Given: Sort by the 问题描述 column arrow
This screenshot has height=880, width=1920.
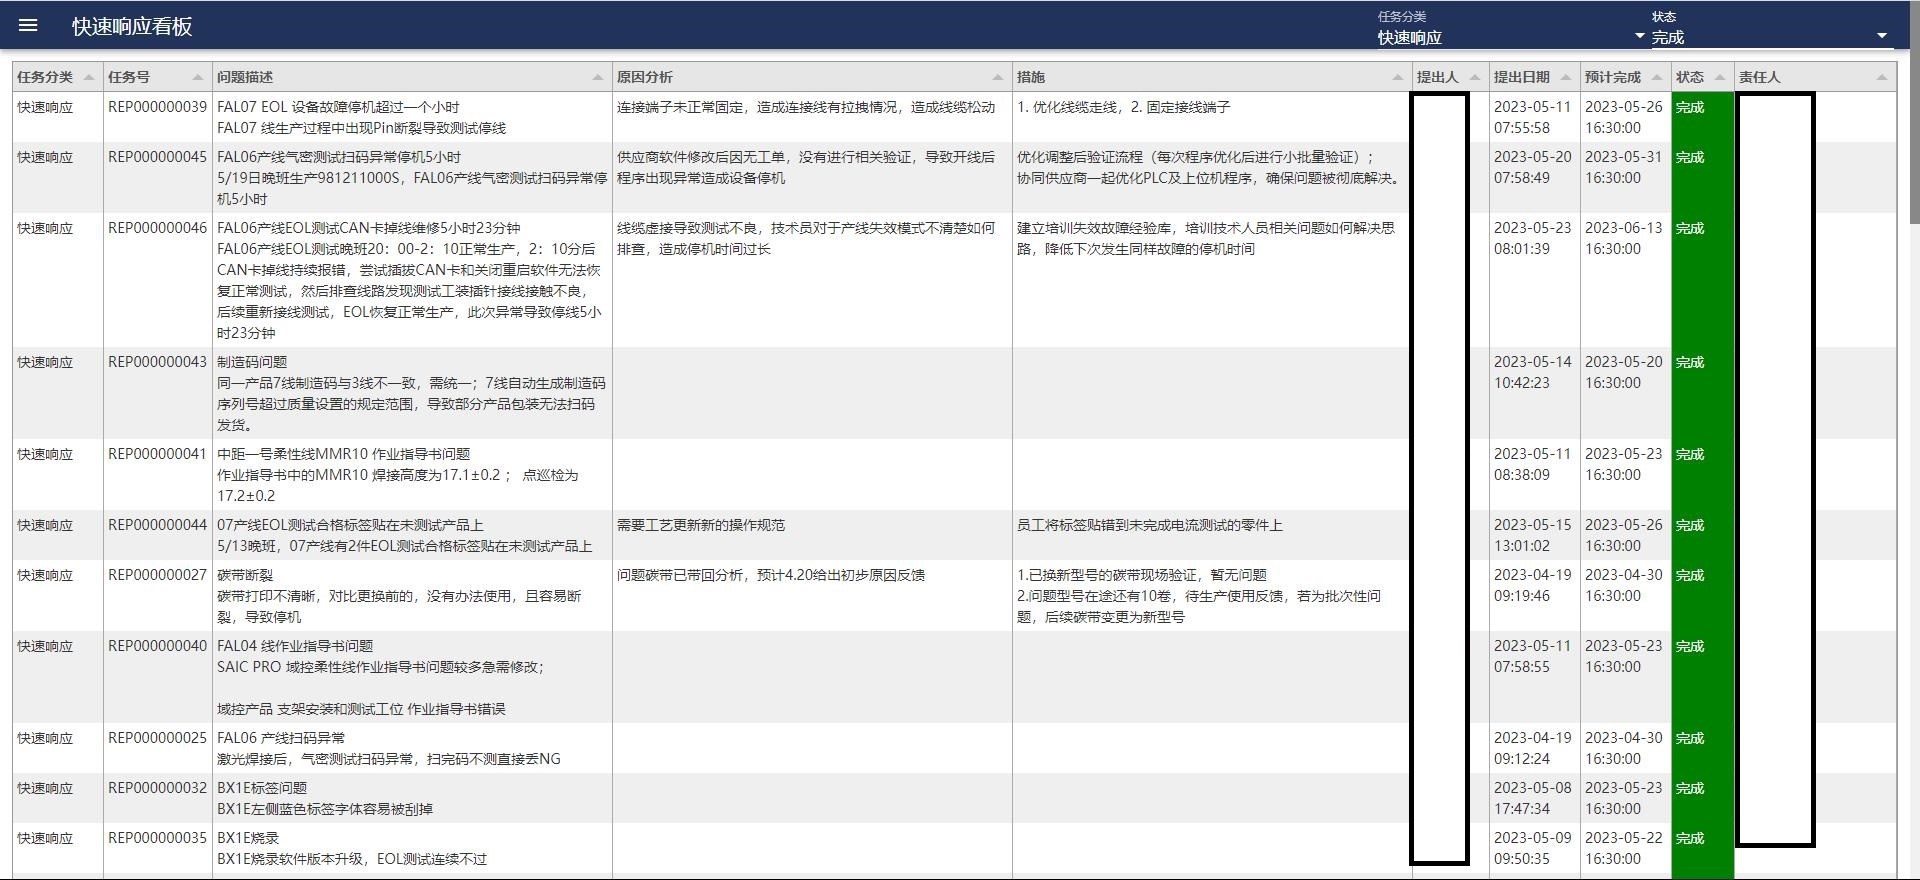Looking at the screenshot, I should pyautogui.click(x=597, y=78).
